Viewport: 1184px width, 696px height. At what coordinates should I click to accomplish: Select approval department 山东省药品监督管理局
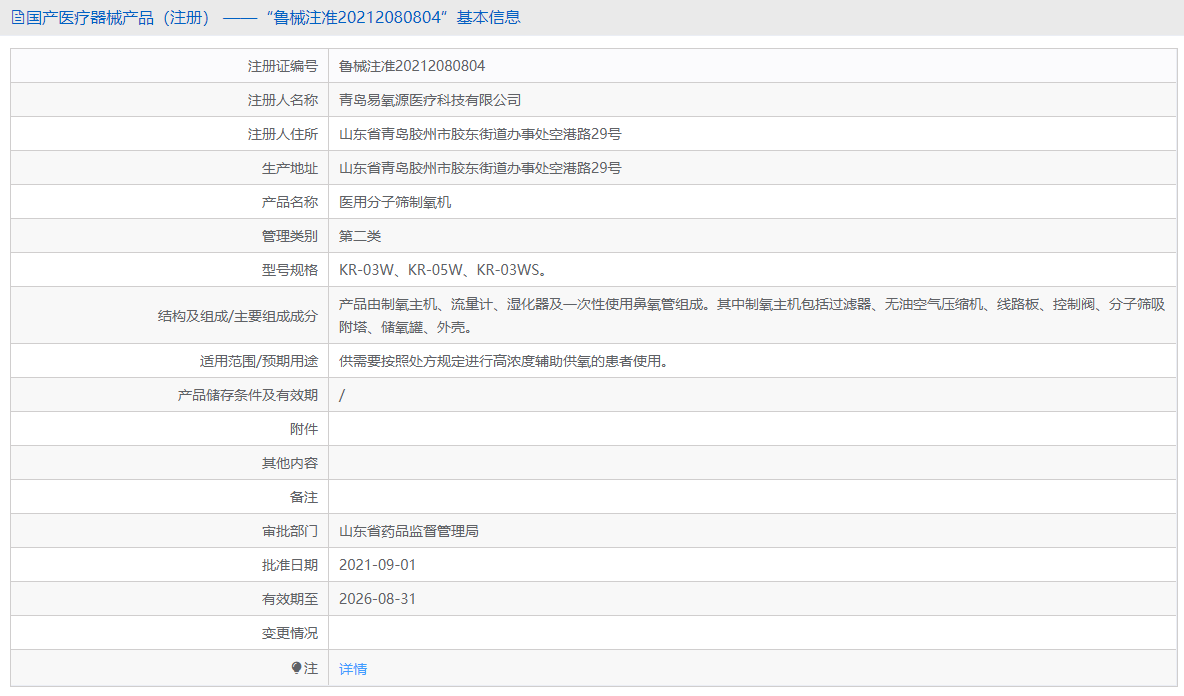click(409, 531)
